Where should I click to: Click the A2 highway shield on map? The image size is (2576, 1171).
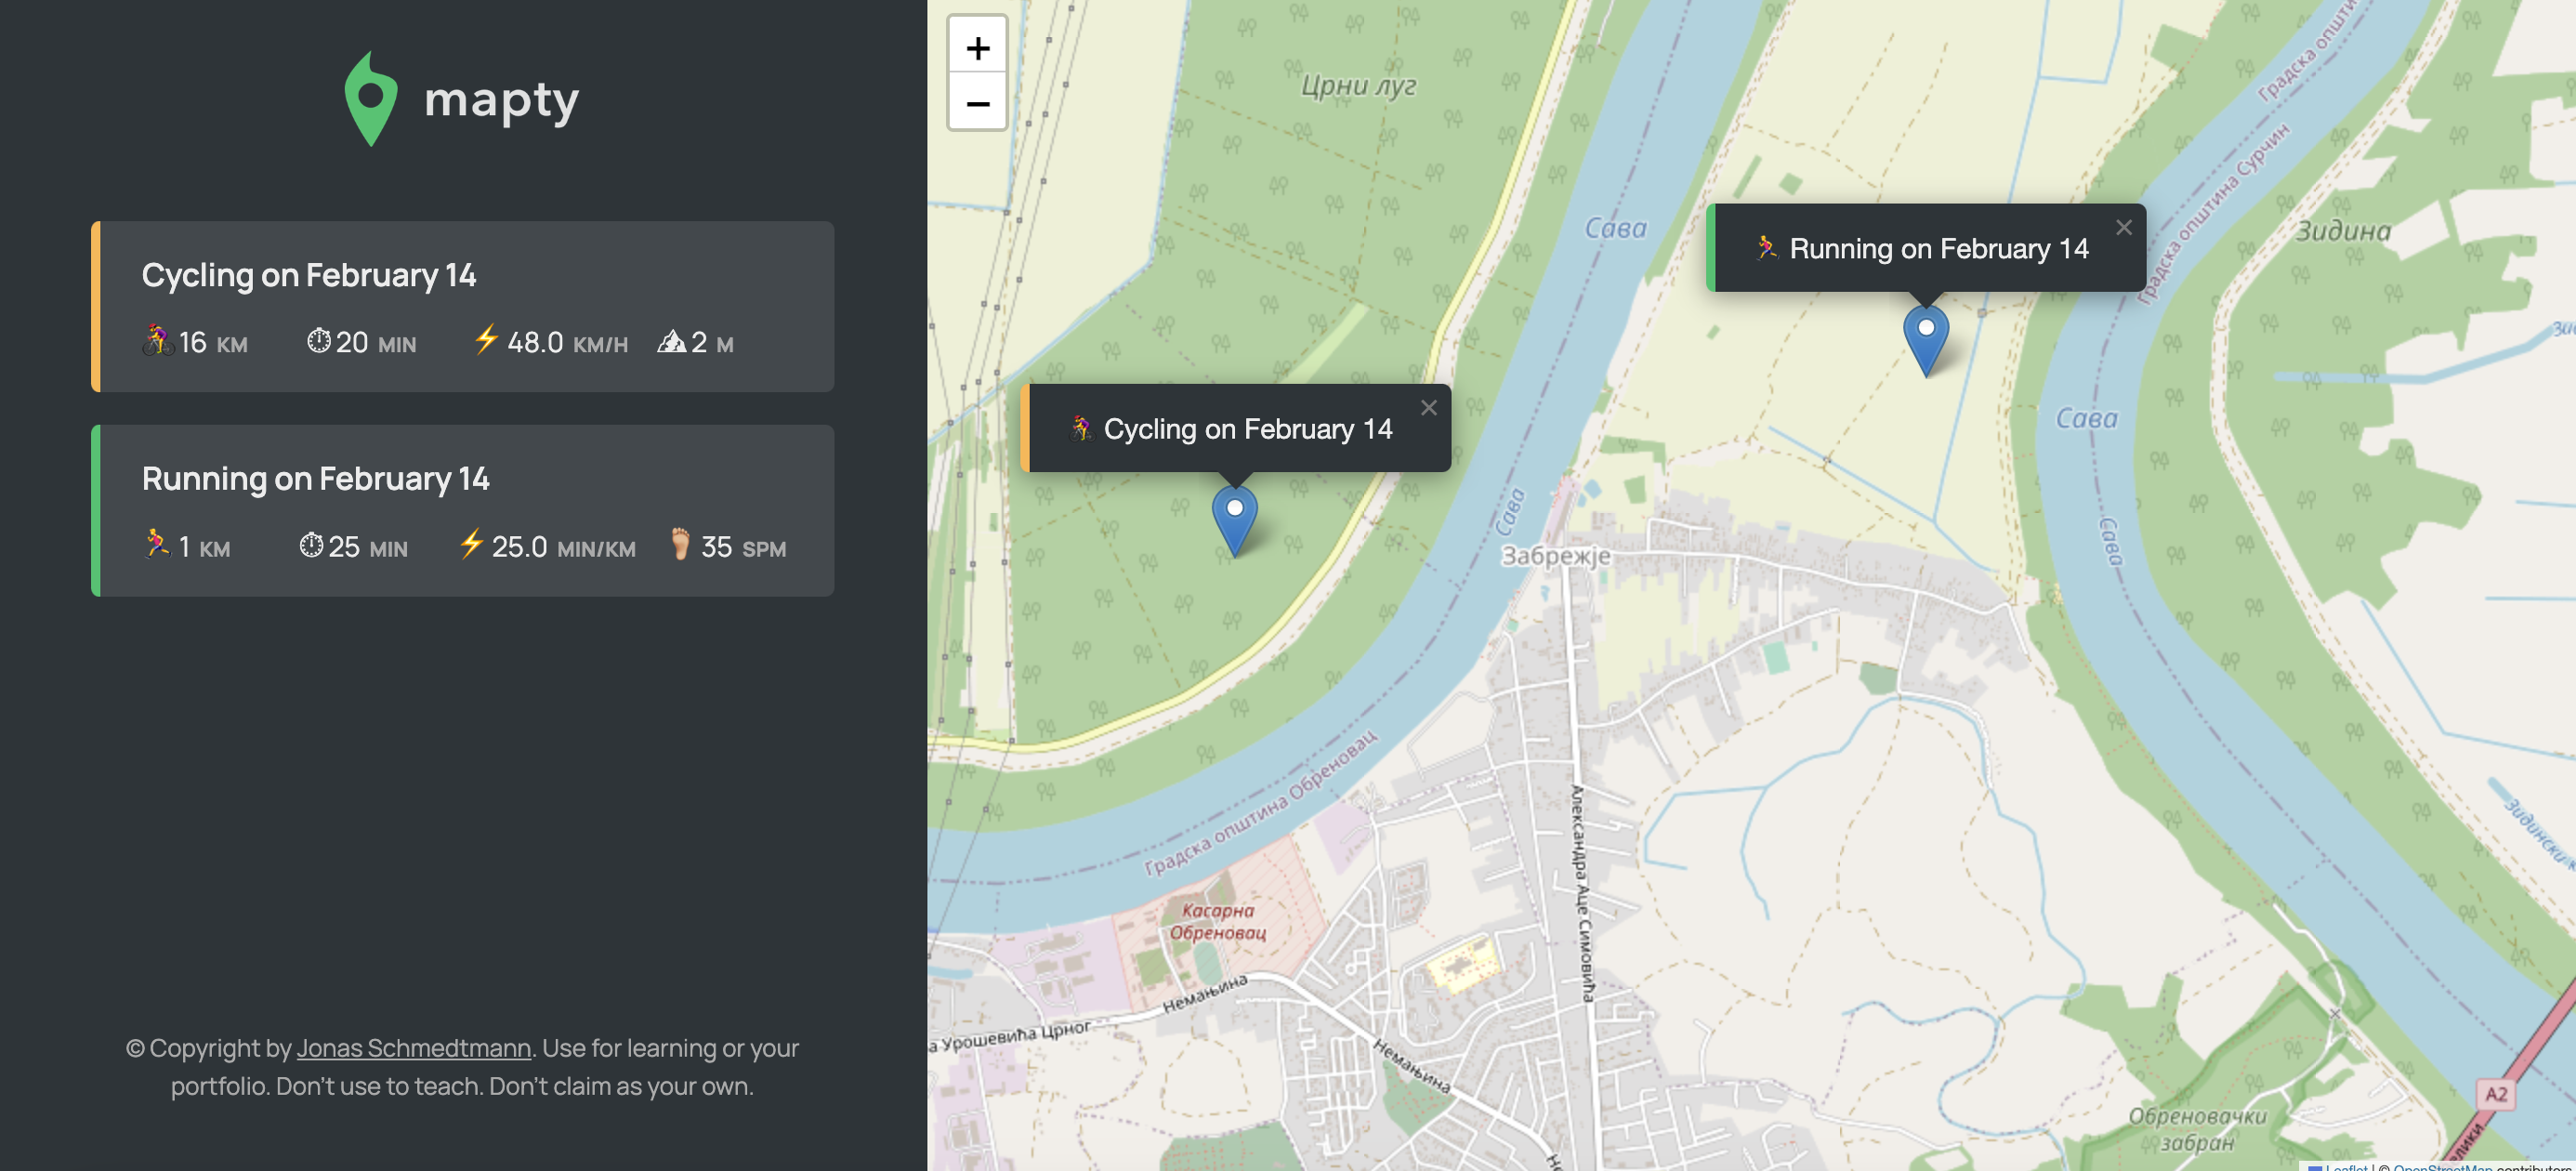tap(2496, 1094)
